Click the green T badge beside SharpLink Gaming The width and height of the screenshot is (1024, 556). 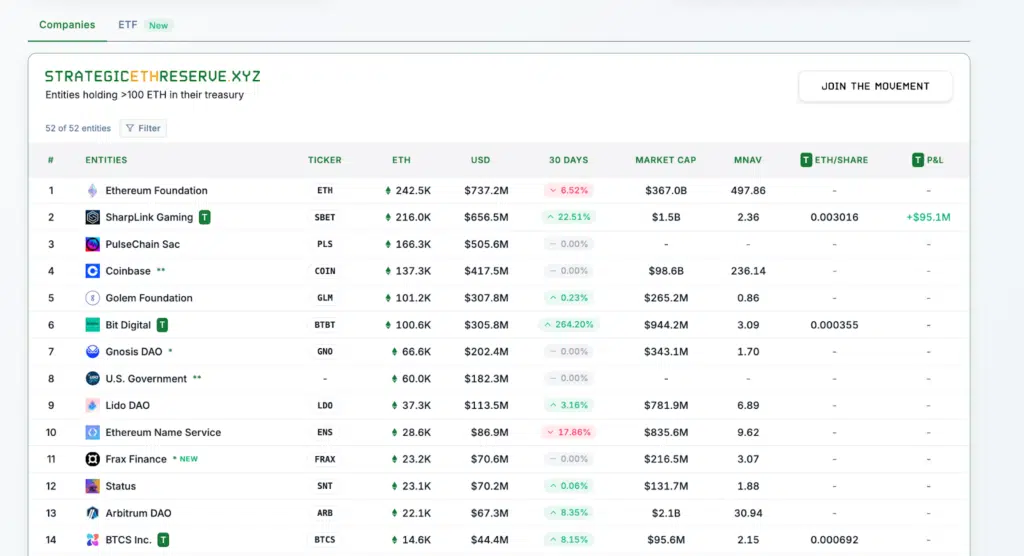[205, 217]
